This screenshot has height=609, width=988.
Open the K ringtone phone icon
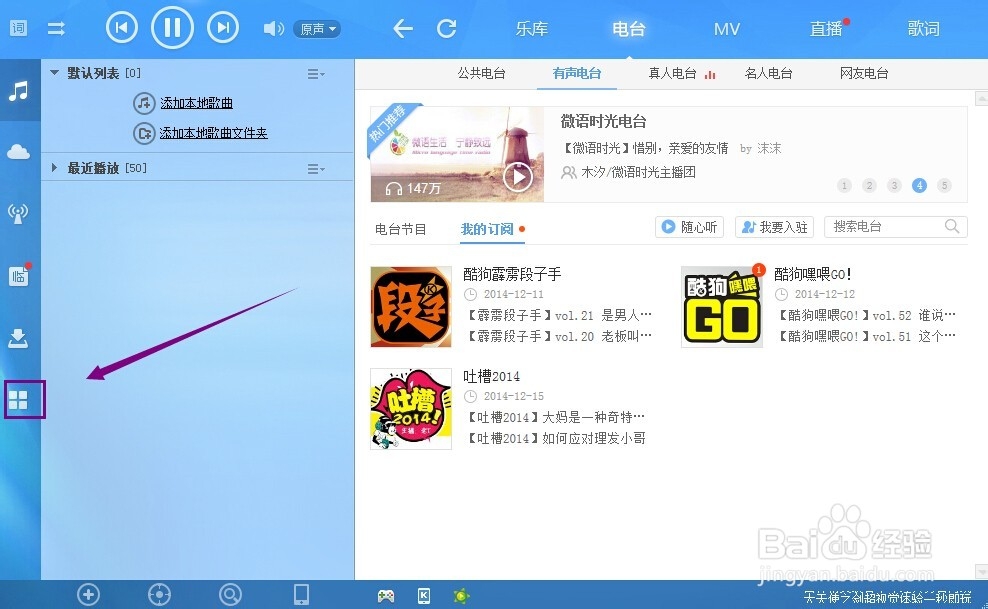(x=424, y=595)
